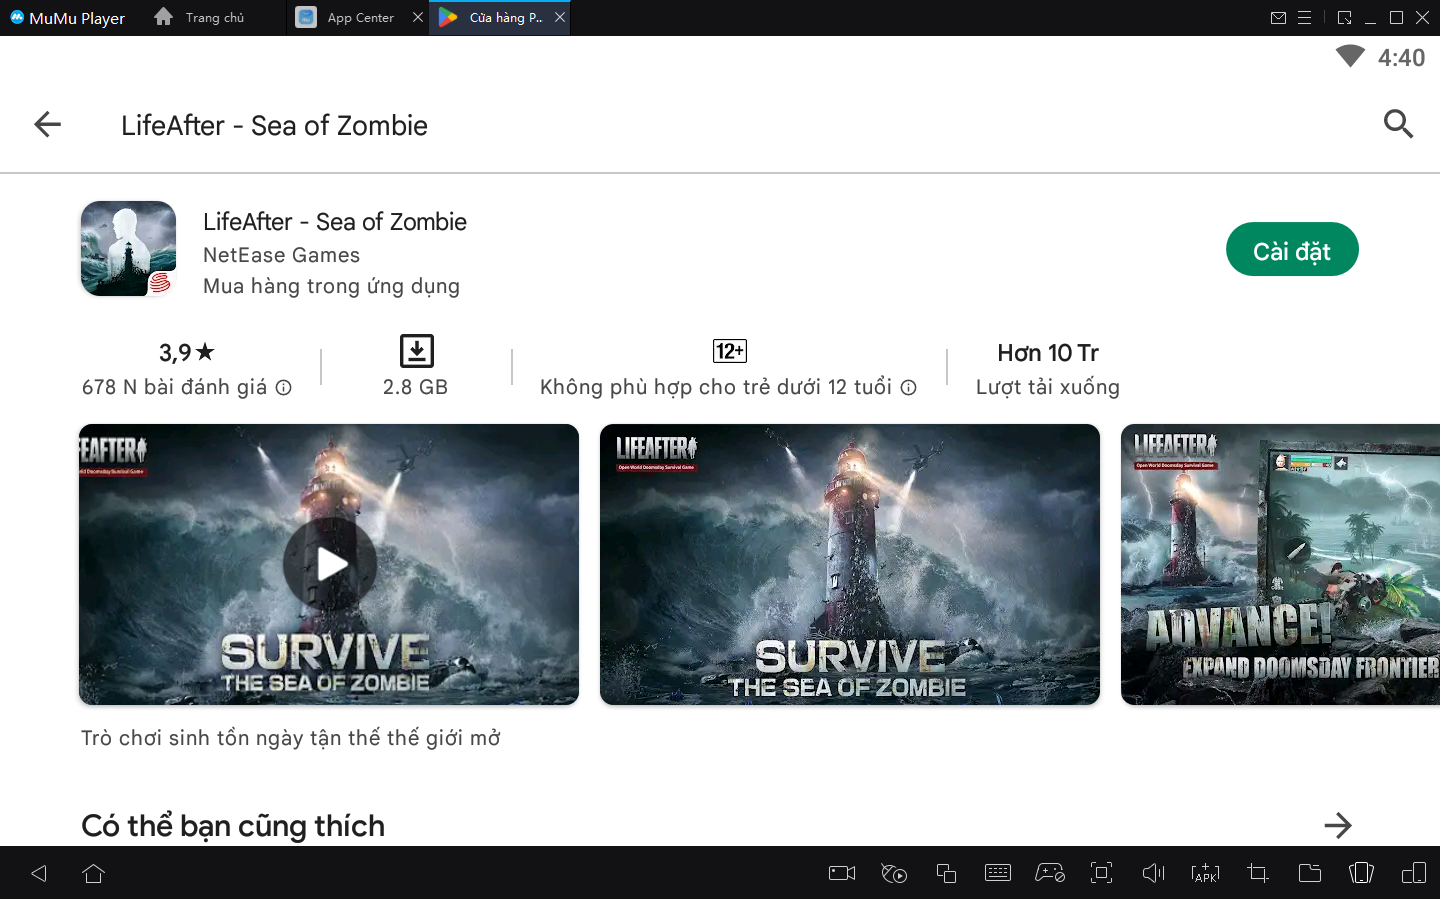Viewport: 1440px width, 899px height.
Task: Open search with the magnifier icon
Action: click(1397, 125)
